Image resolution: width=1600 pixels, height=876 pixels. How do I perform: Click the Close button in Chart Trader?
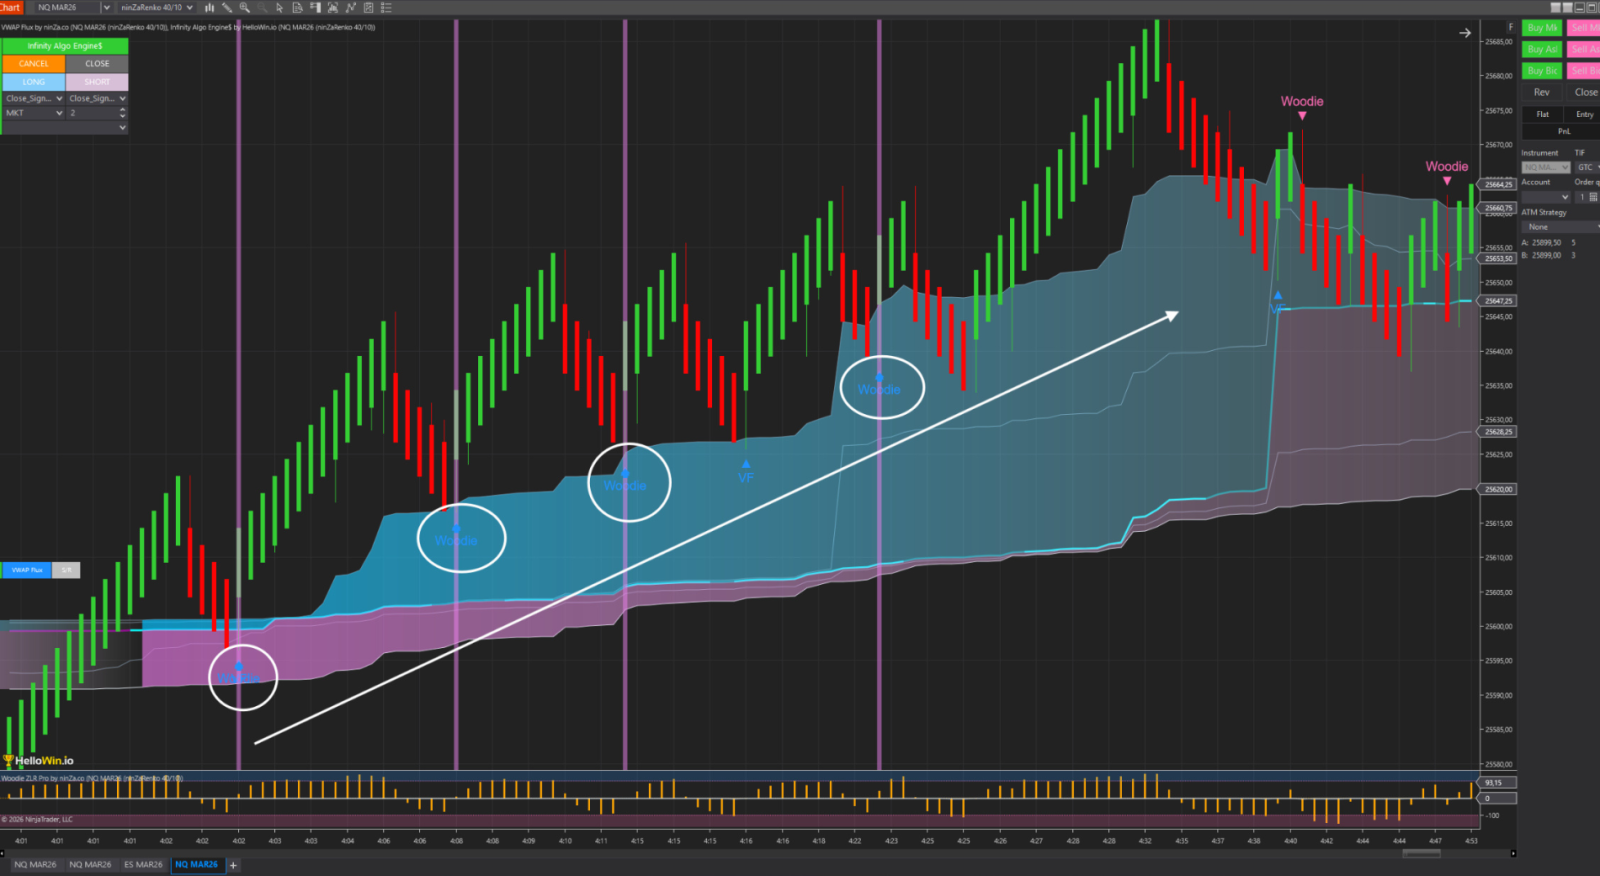coord(1585,92)
